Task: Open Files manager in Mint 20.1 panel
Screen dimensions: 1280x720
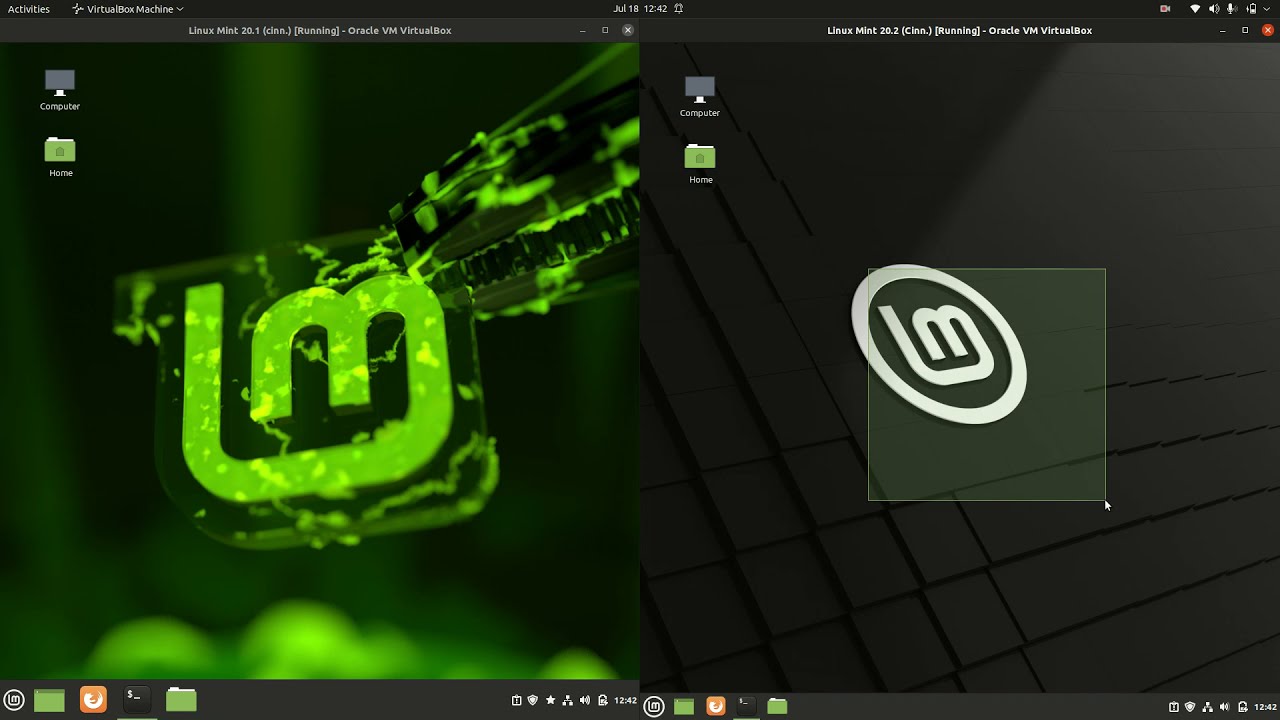Action: [181, 700]
